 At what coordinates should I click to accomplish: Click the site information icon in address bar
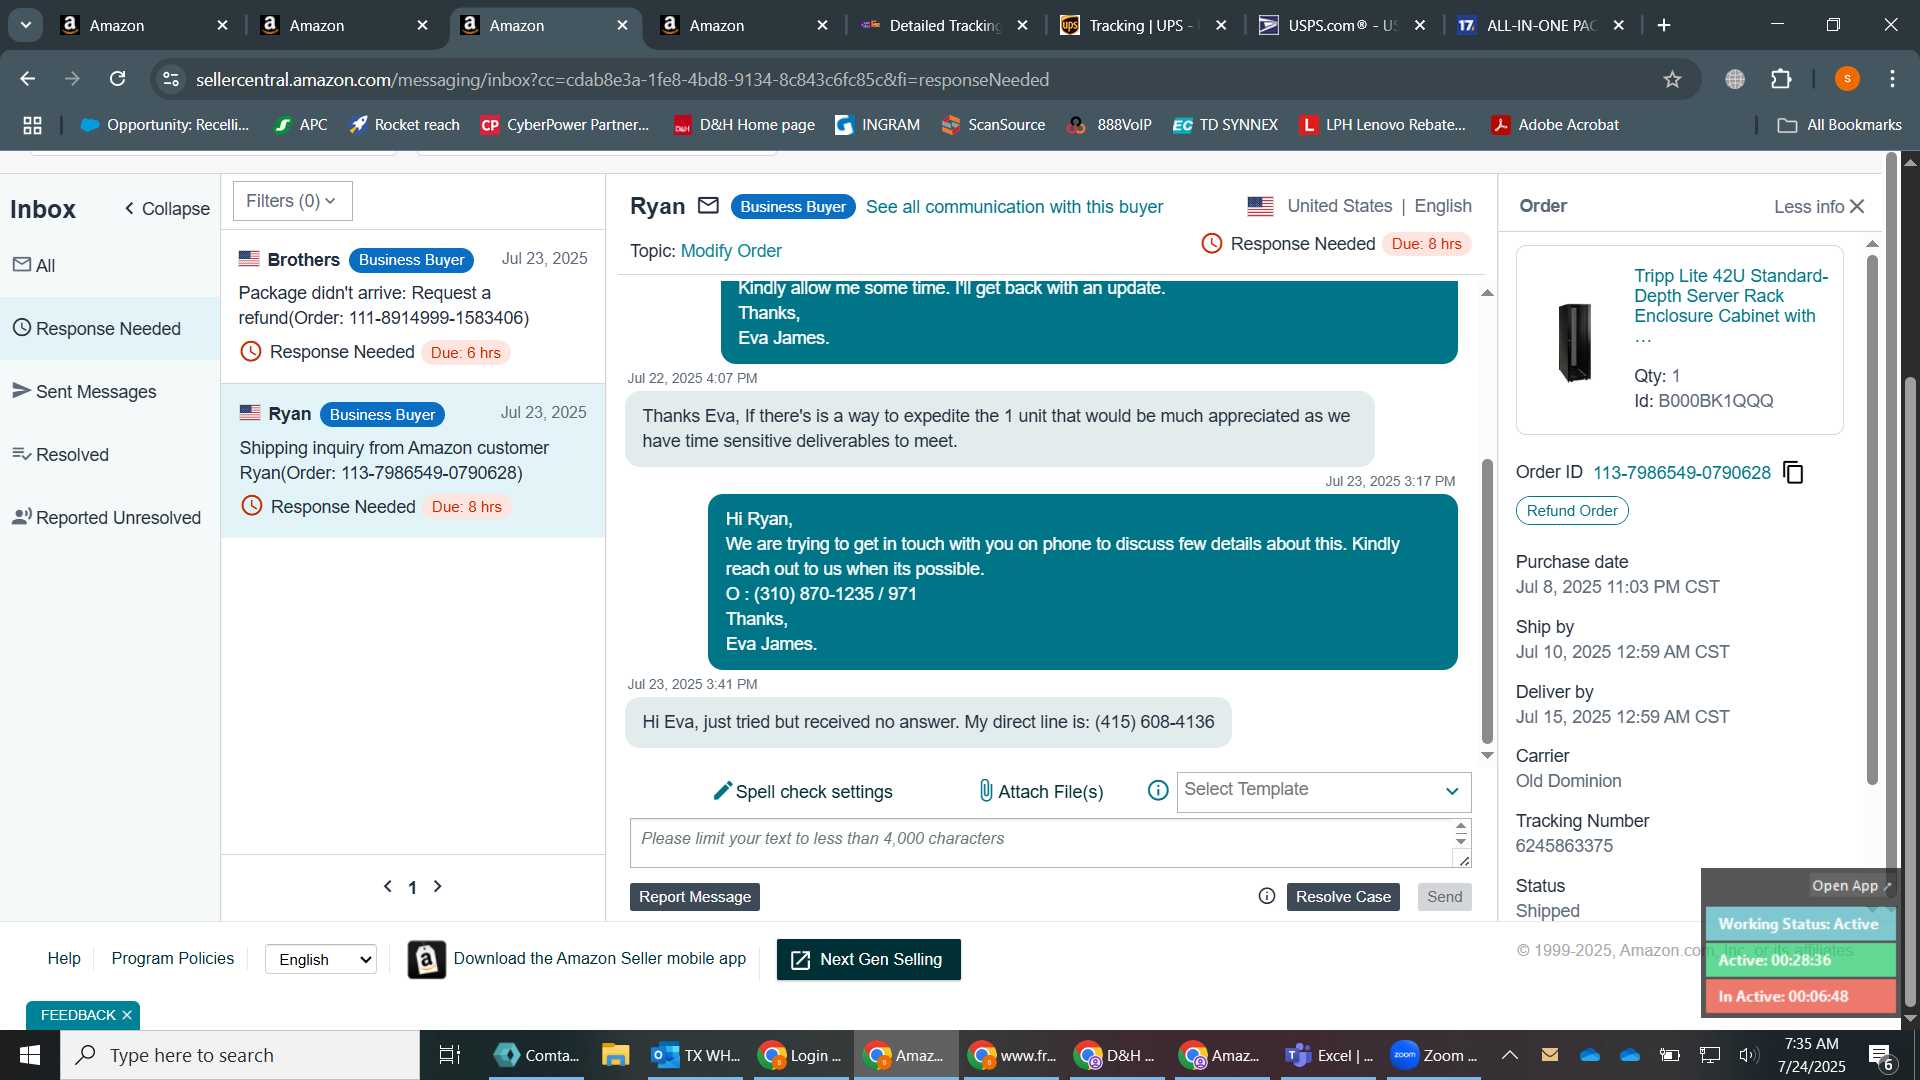pyautogui.click(x=171, y=79)
